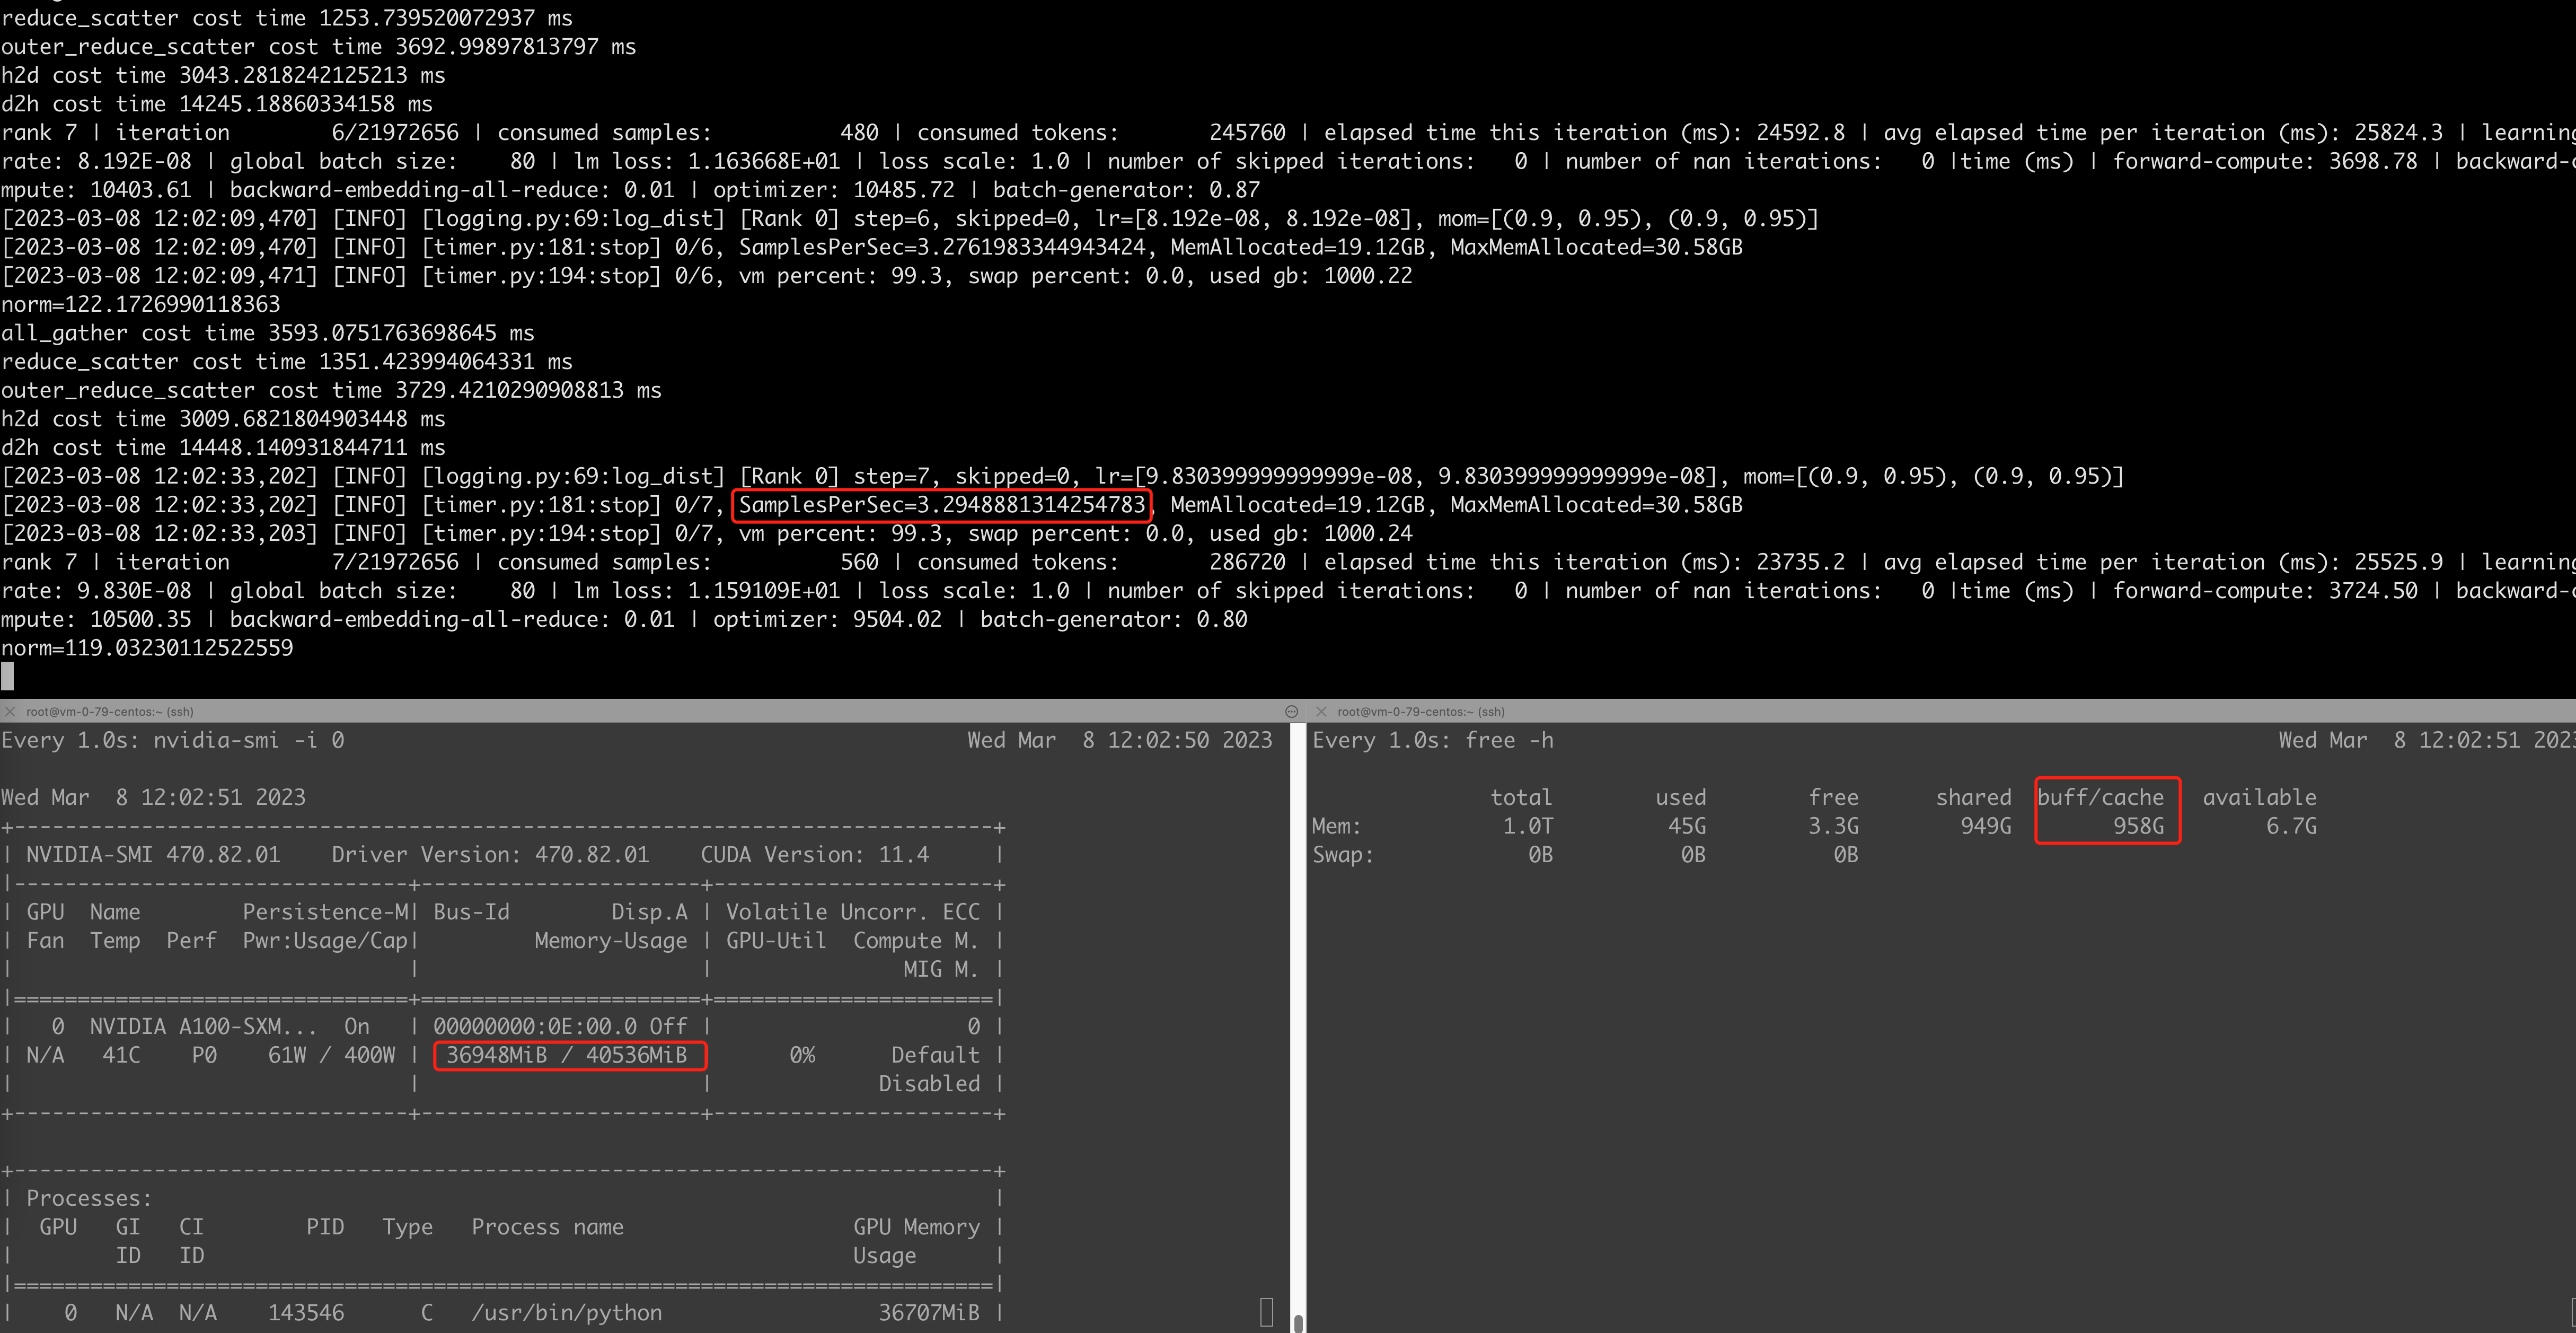This screenshot has width=2576, height=1333.
Task: Click 'SamplesPerSec=3.2948881314254783' value
Action: click(942, 505)
